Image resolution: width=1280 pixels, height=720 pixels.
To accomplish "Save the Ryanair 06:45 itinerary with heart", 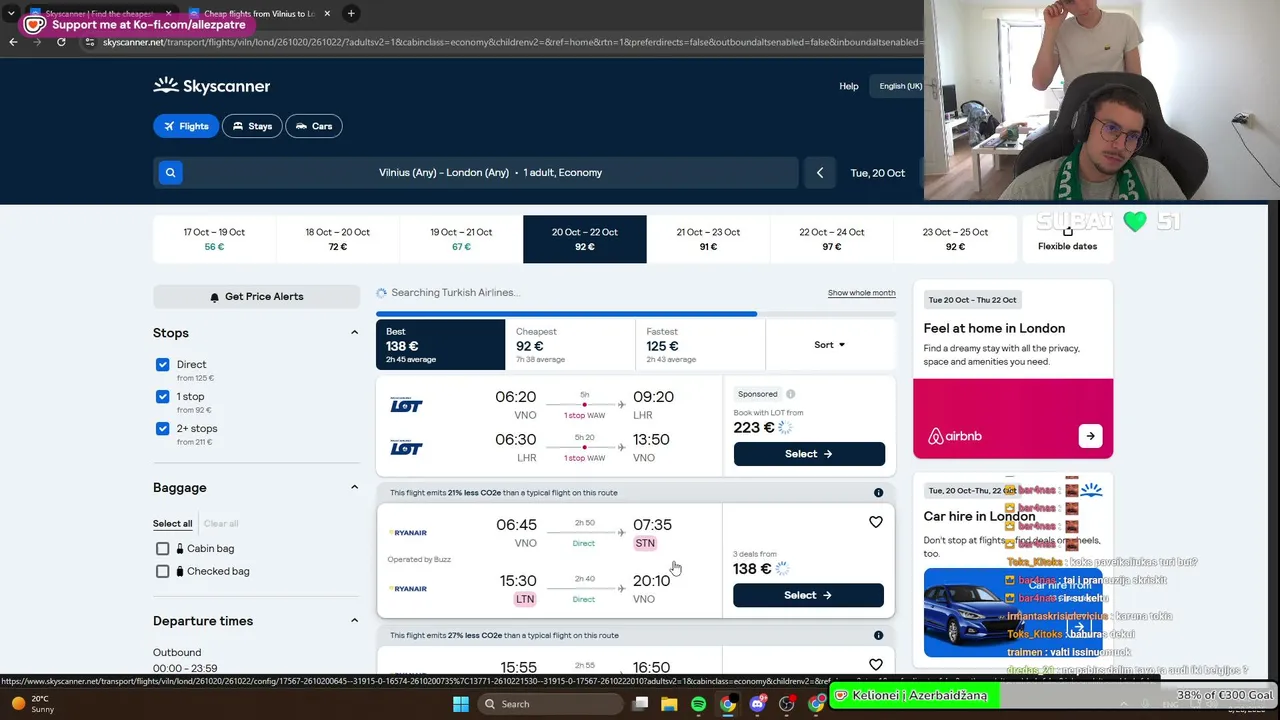I will pyautogui.click(x=876, y=522).
